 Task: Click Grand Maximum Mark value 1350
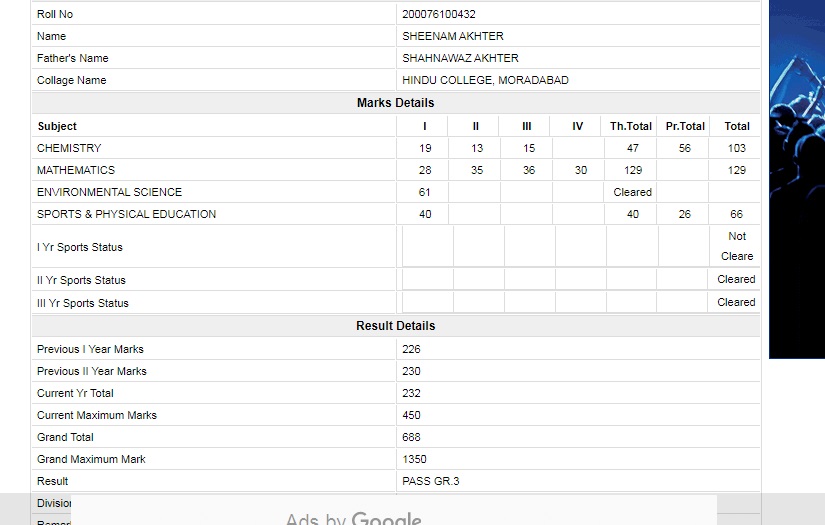(x=414, y=460)
